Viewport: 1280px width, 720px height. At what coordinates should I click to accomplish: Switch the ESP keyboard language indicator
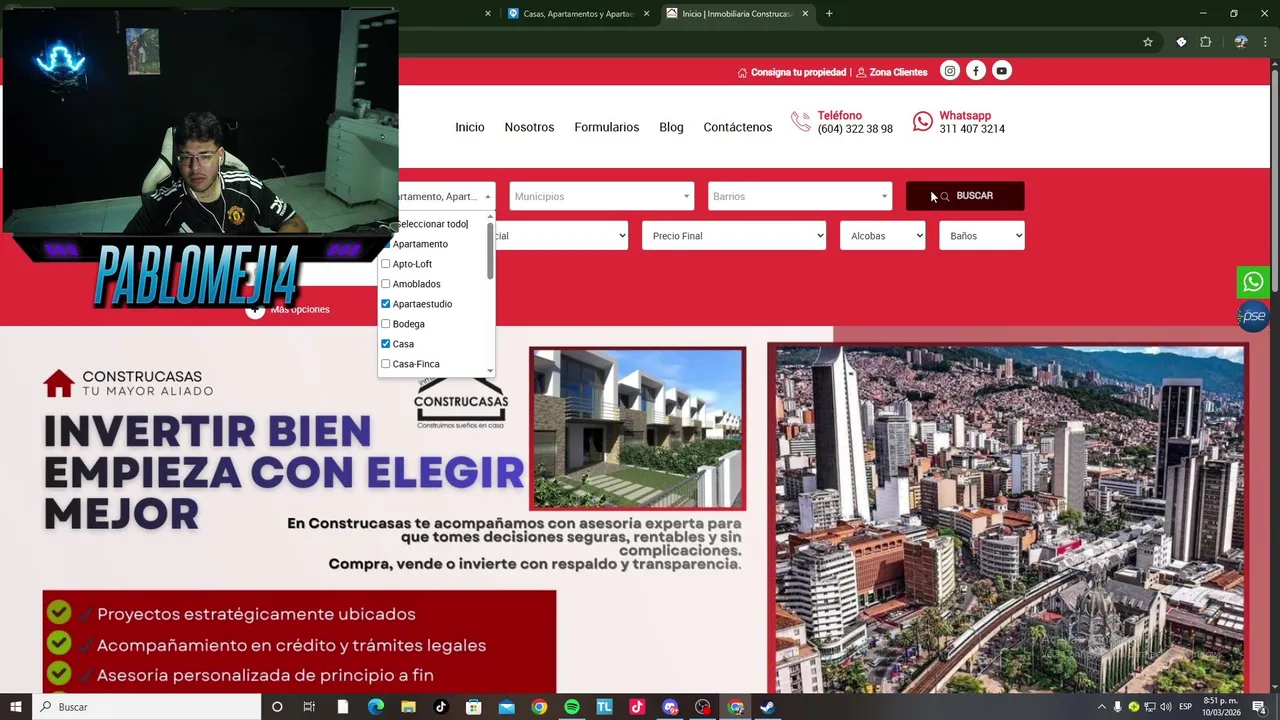click(x=1185, y=707)
